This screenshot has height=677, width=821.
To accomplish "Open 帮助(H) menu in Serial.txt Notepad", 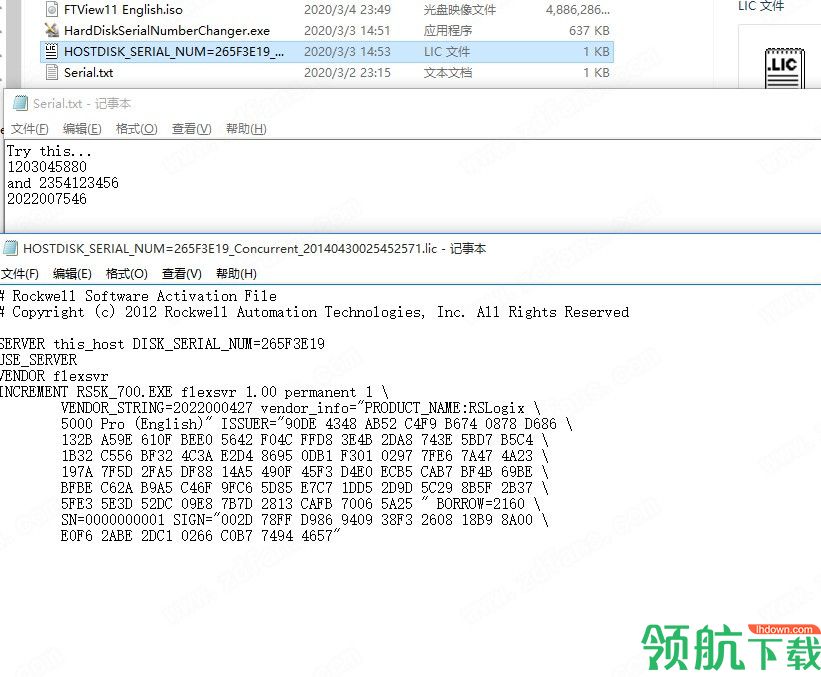I will (x=246, y=129).
